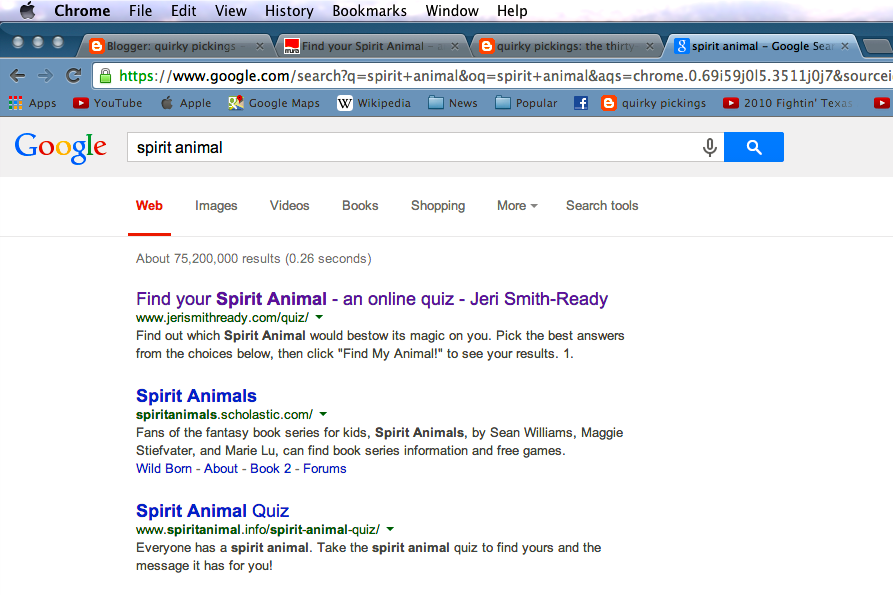Open the YouTube bookmark
The image size is (893, 595).
coord(108,103)
